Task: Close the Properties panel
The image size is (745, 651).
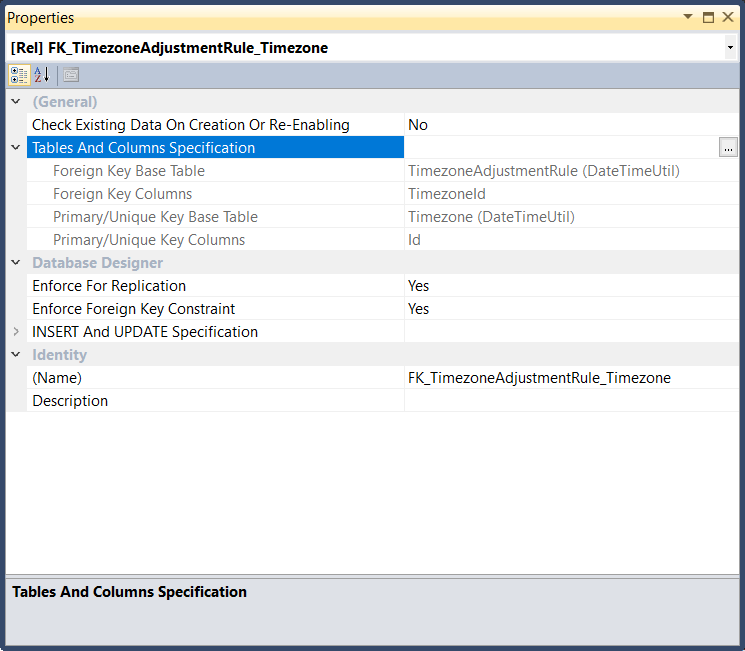Action: (x=728, y=17)
